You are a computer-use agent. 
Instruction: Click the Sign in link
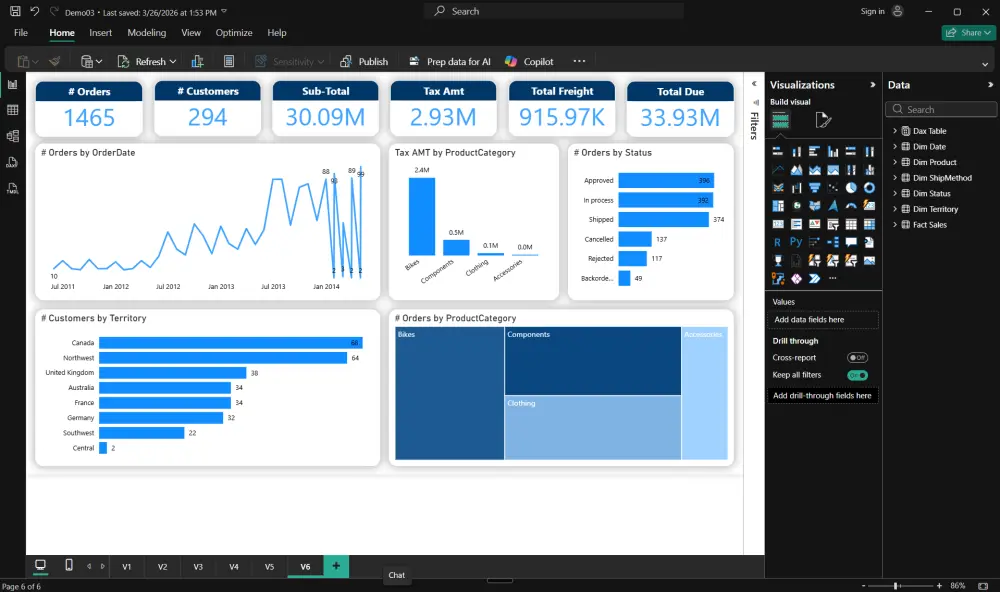pos(872,11)
